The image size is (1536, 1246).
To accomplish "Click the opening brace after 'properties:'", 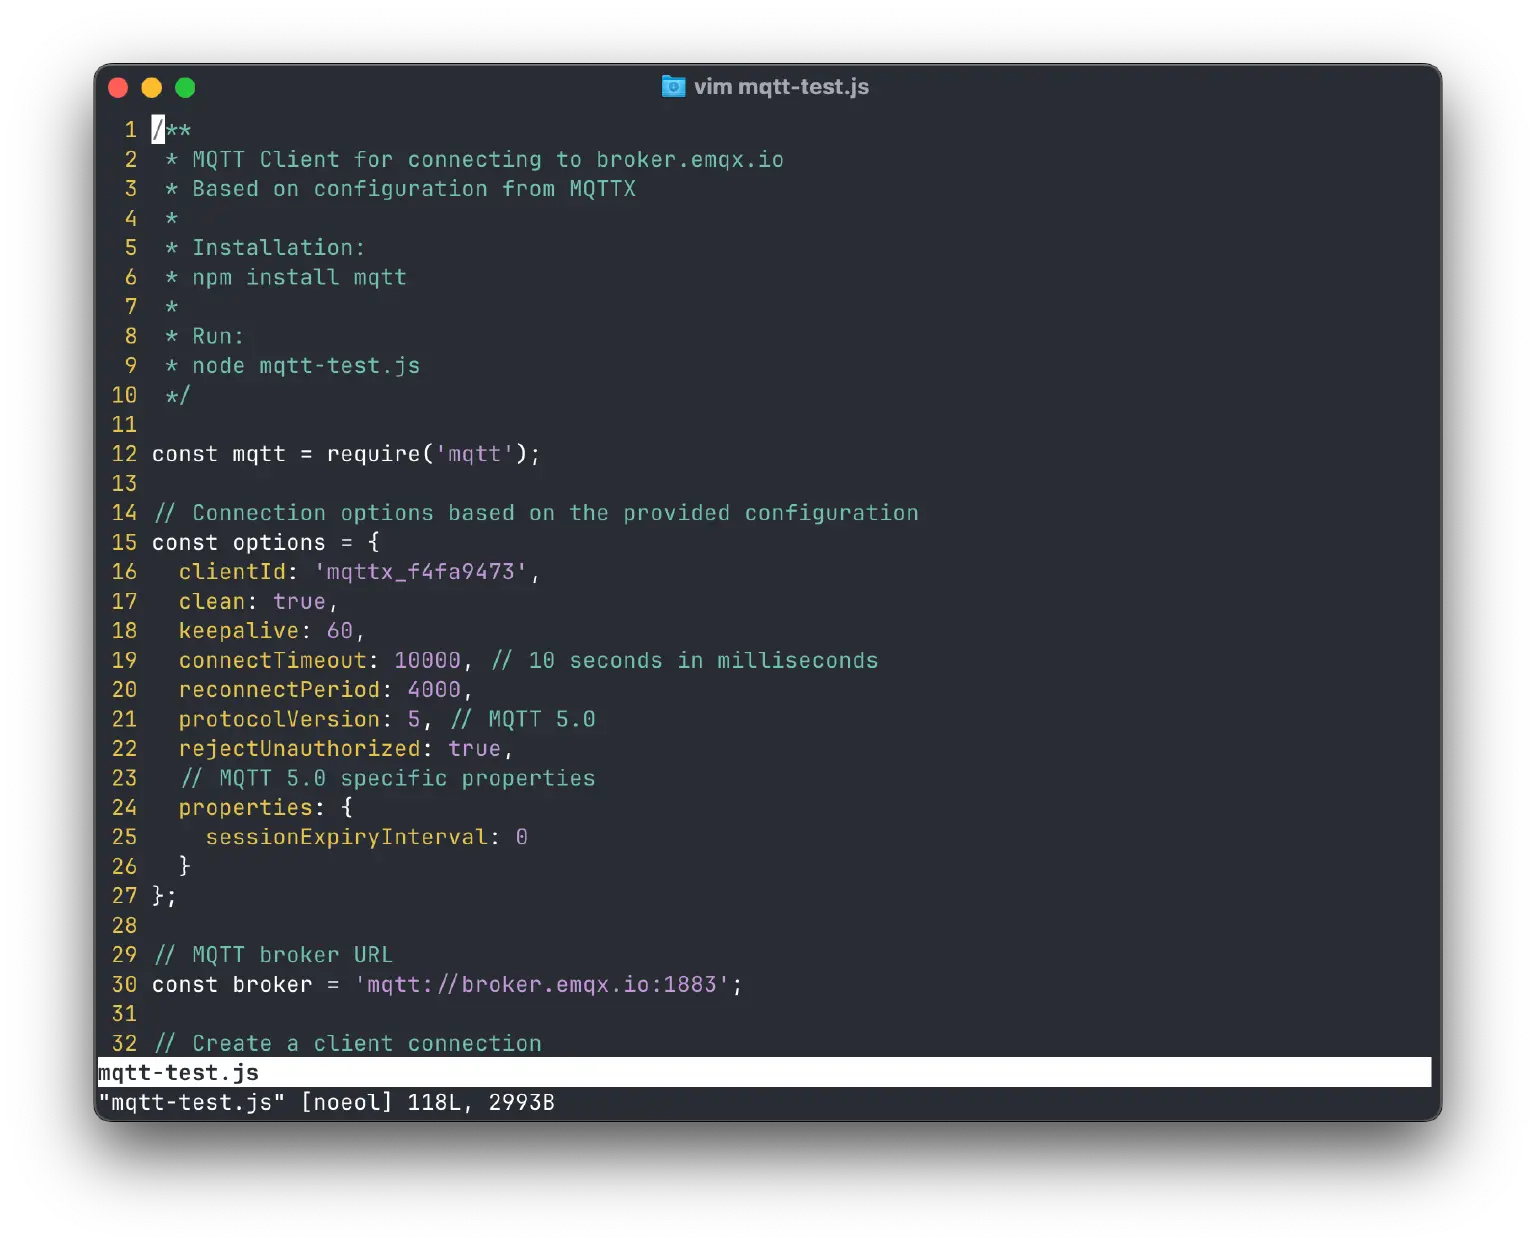I will coord(346,808).
